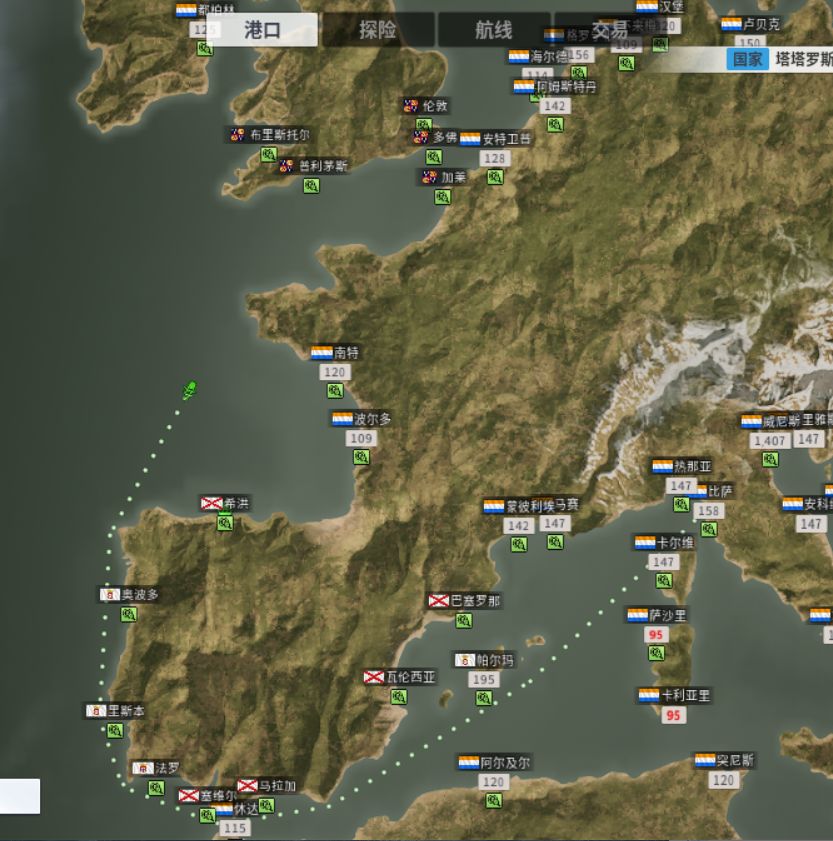Image resolution: width=833 pixels, height=841 pixels.
Task: Click red price 95 under 卡利亚里
Action: click(673, 715)
